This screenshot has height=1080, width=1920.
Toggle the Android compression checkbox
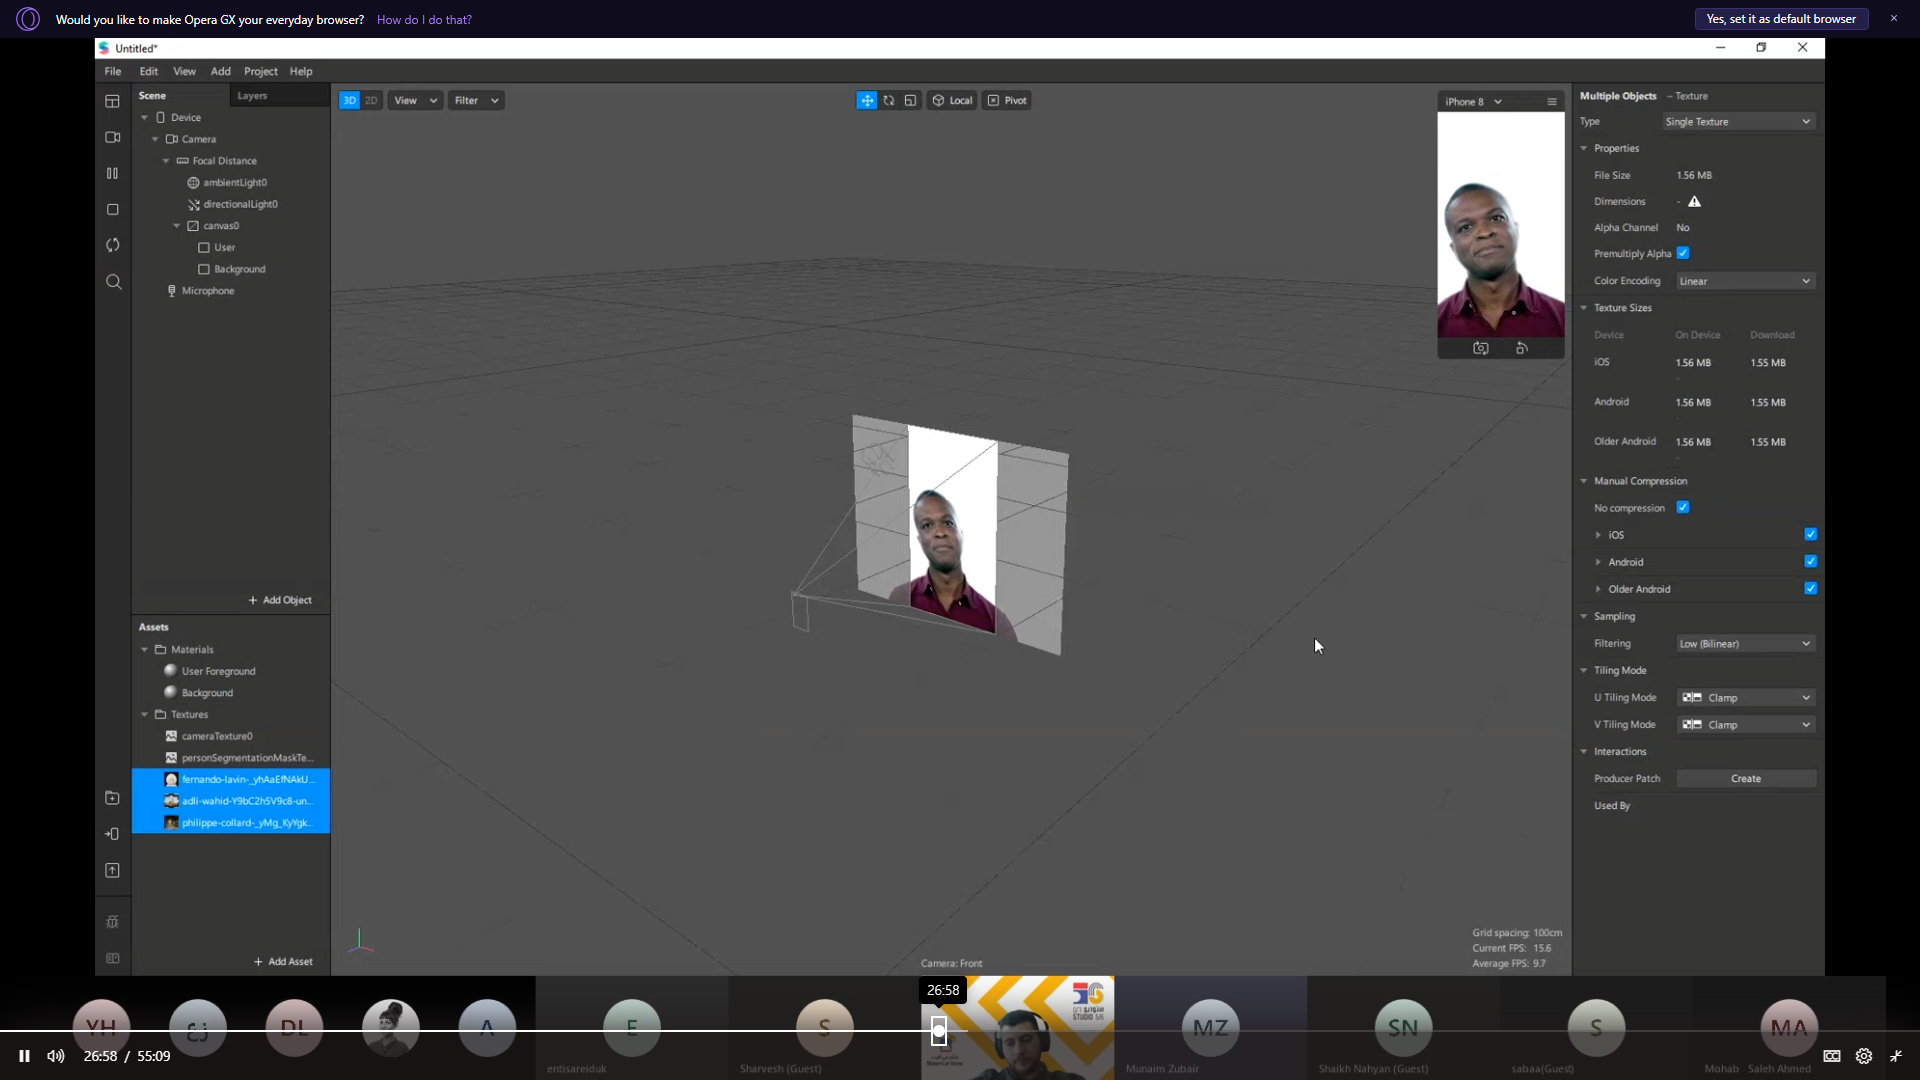[1810, 561]
